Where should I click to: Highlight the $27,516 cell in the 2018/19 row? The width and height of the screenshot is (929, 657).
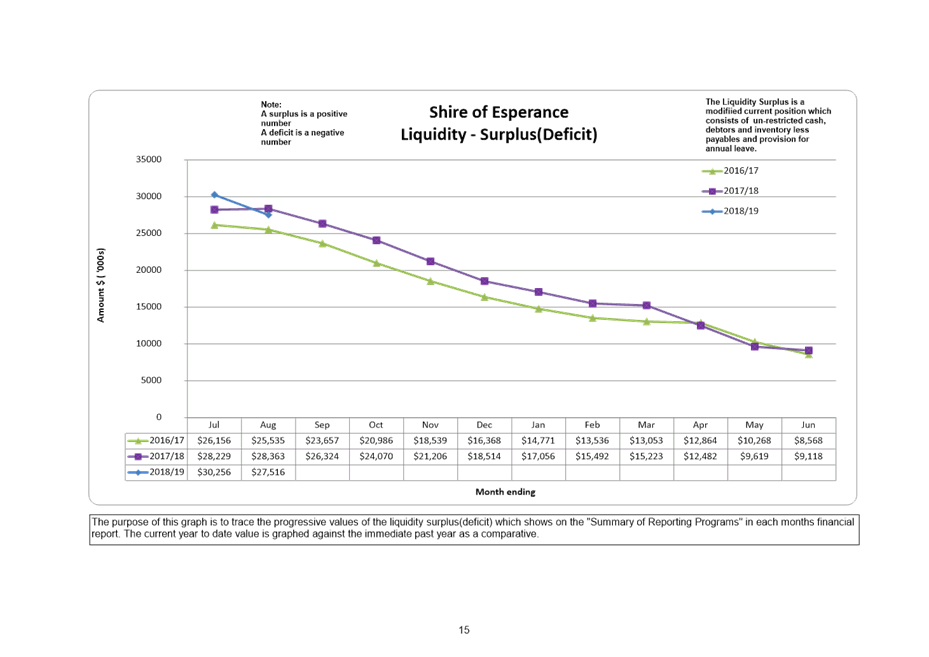268,472
